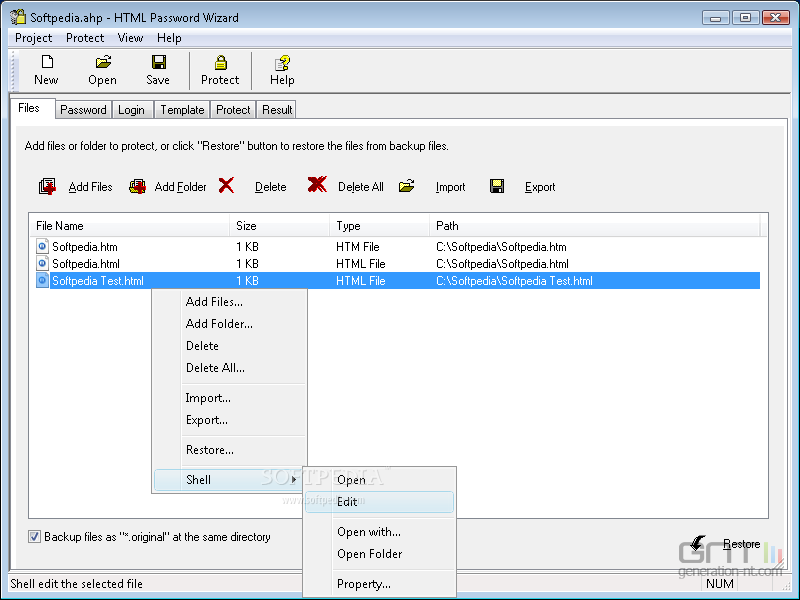Choose Restore... in context menu

(230, 449)
